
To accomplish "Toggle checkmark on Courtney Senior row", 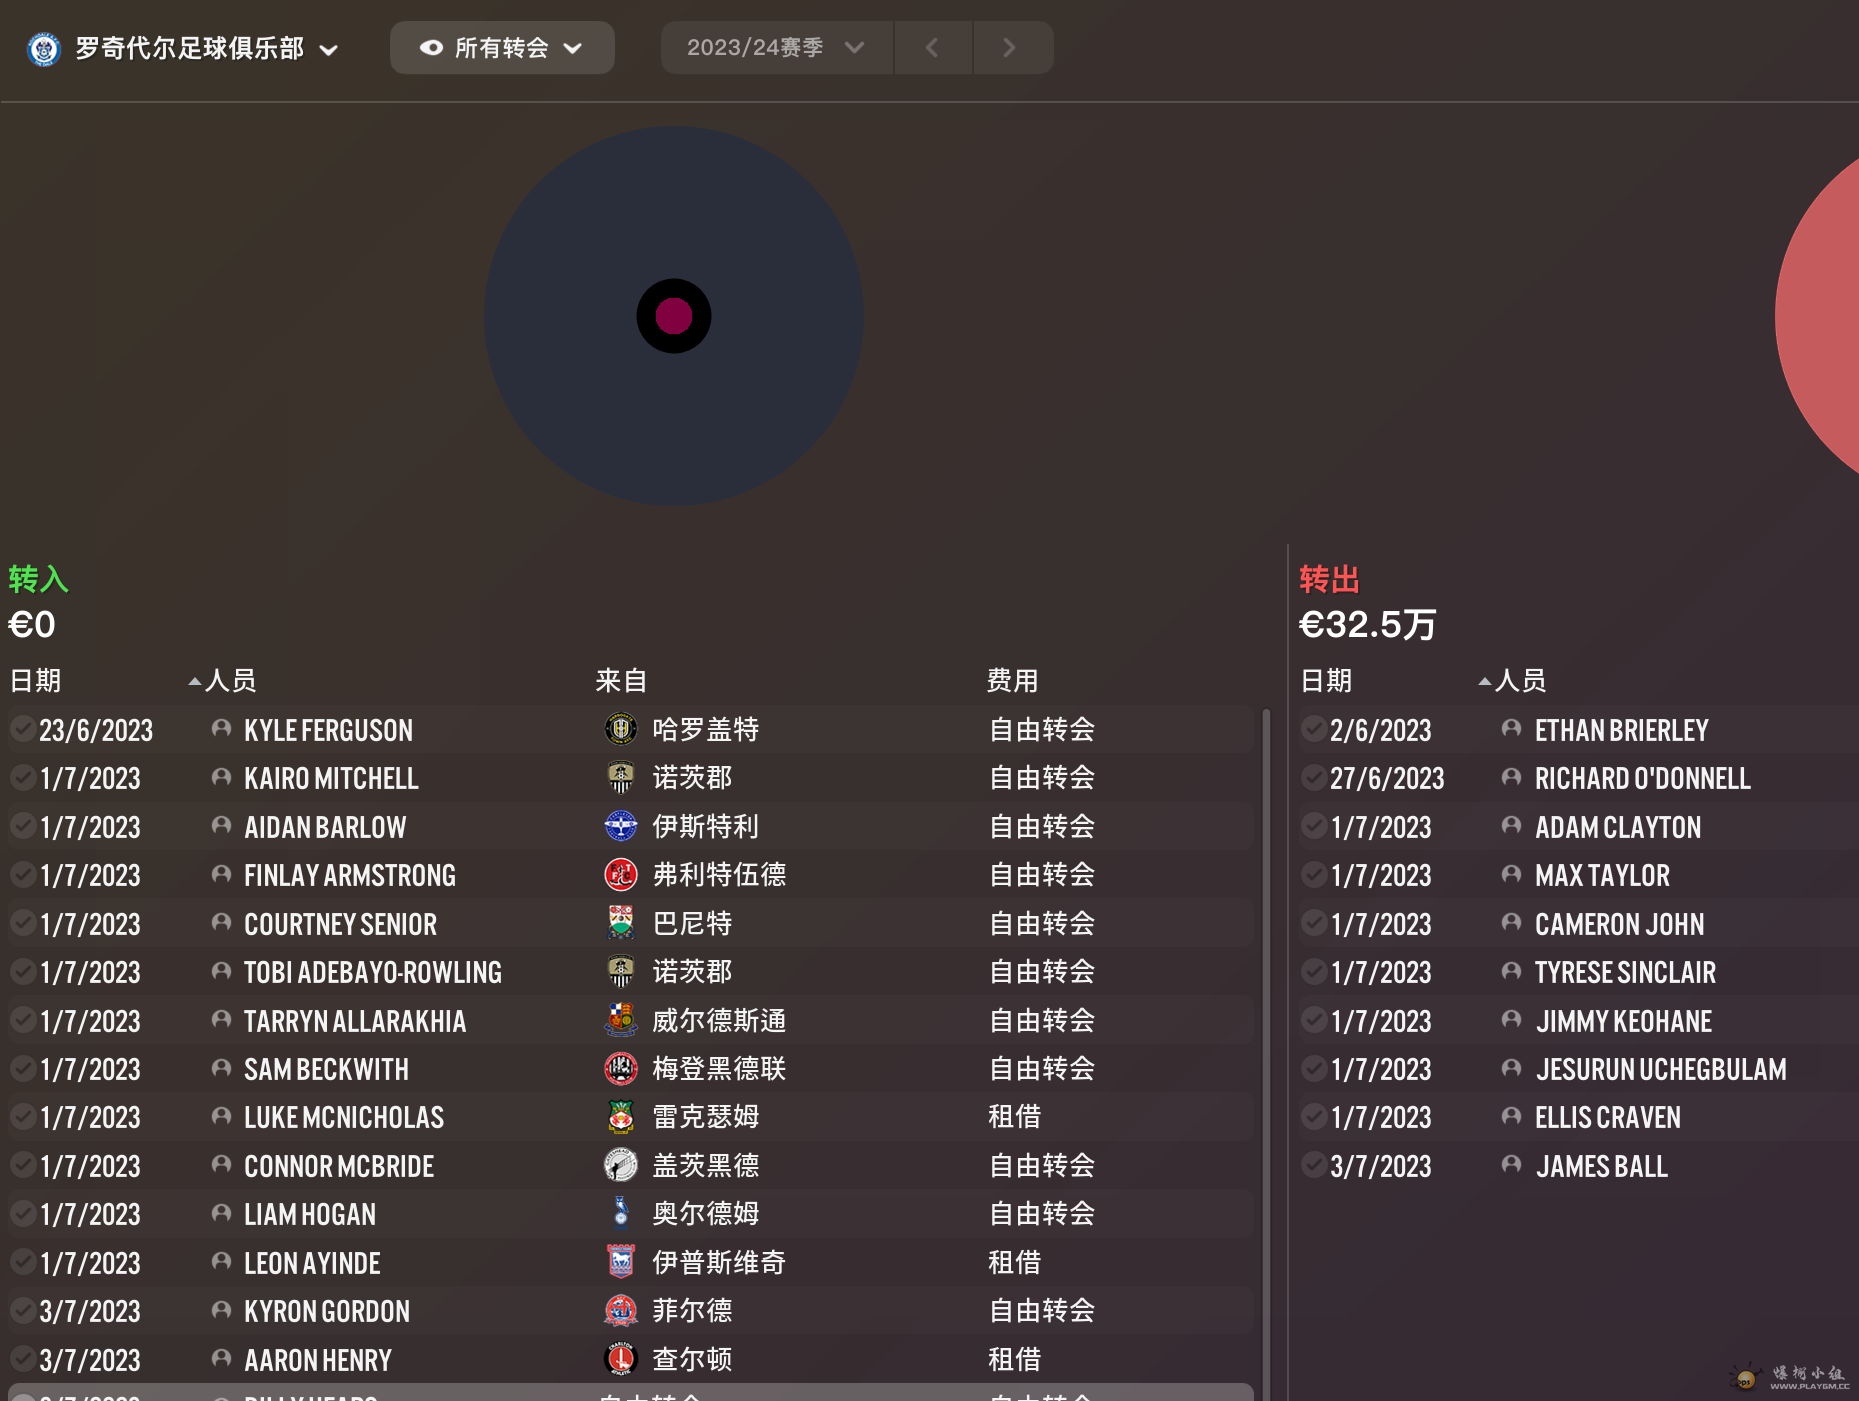I will tap(22, 923).
